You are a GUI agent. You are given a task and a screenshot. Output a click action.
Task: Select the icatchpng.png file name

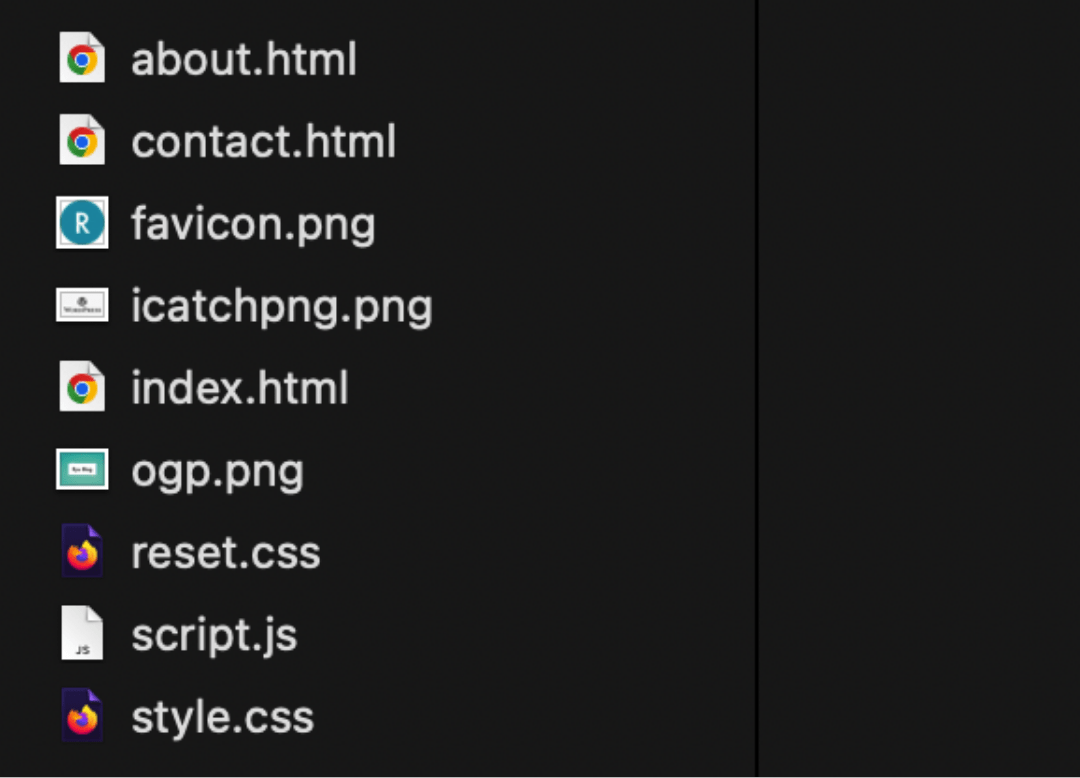coord(282,307)
